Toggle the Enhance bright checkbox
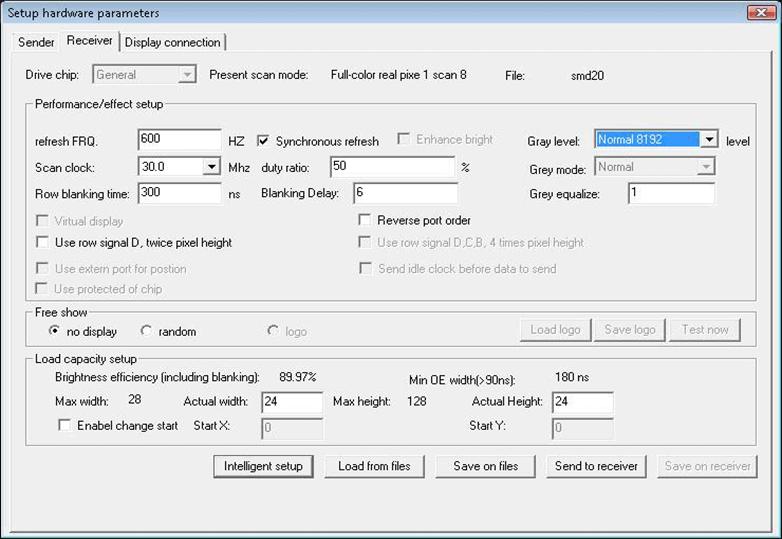 403,139
